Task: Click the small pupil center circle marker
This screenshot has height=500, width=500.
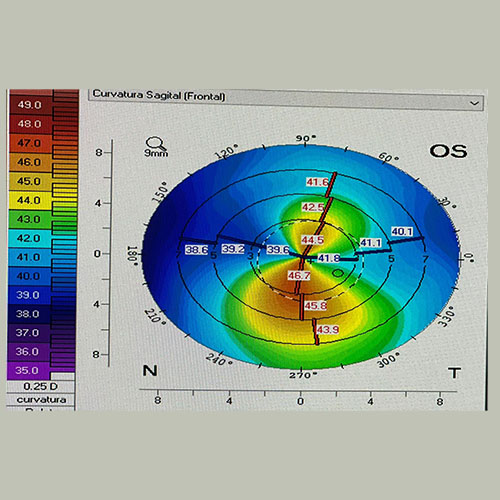Action: point(338,273)
